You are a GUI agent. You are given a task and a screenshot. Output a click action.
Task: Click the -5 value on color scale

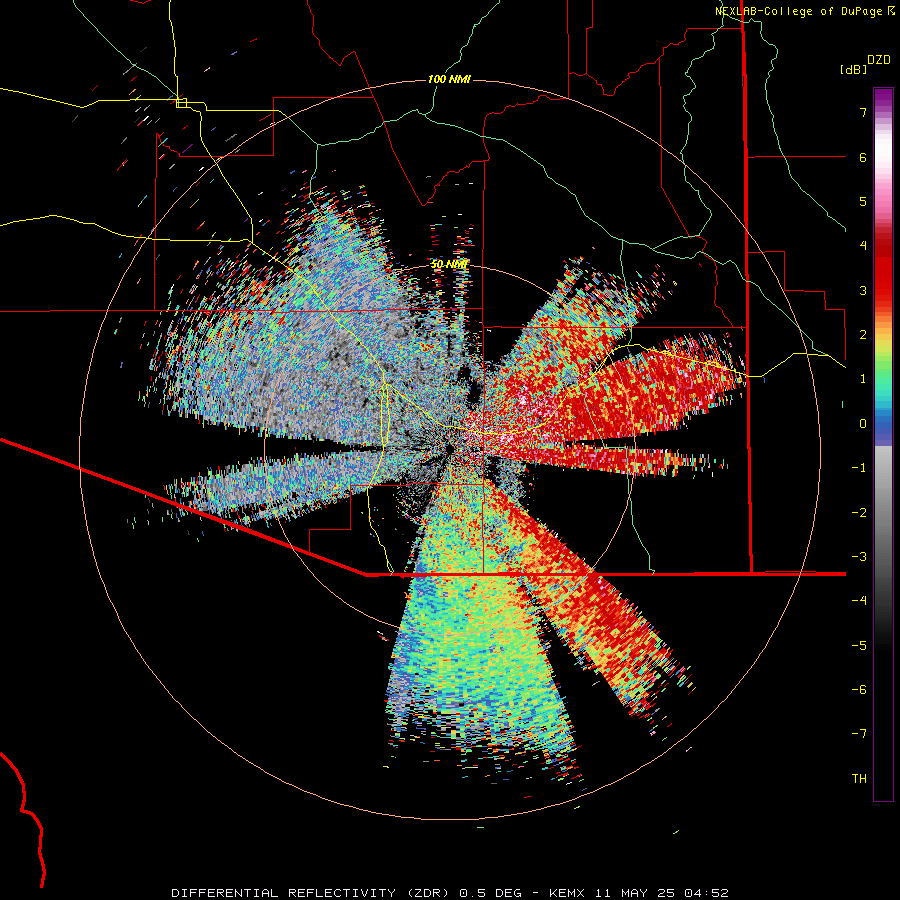pyautogui.click(x=859, y=646)
